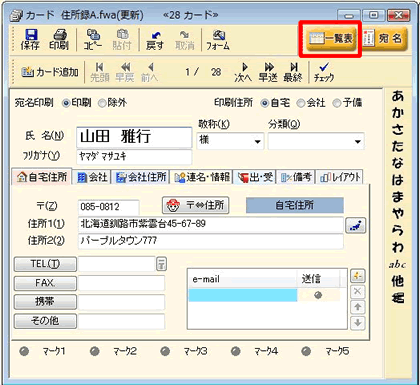
Task: Toggle マーク5 indicator
Action: 306,351
